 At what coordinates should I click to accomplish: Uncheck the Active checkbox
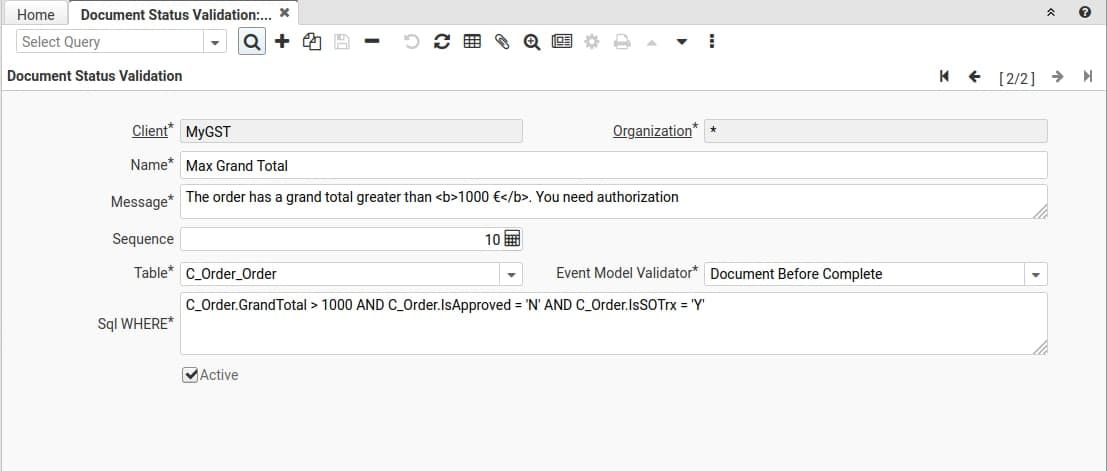190,375
